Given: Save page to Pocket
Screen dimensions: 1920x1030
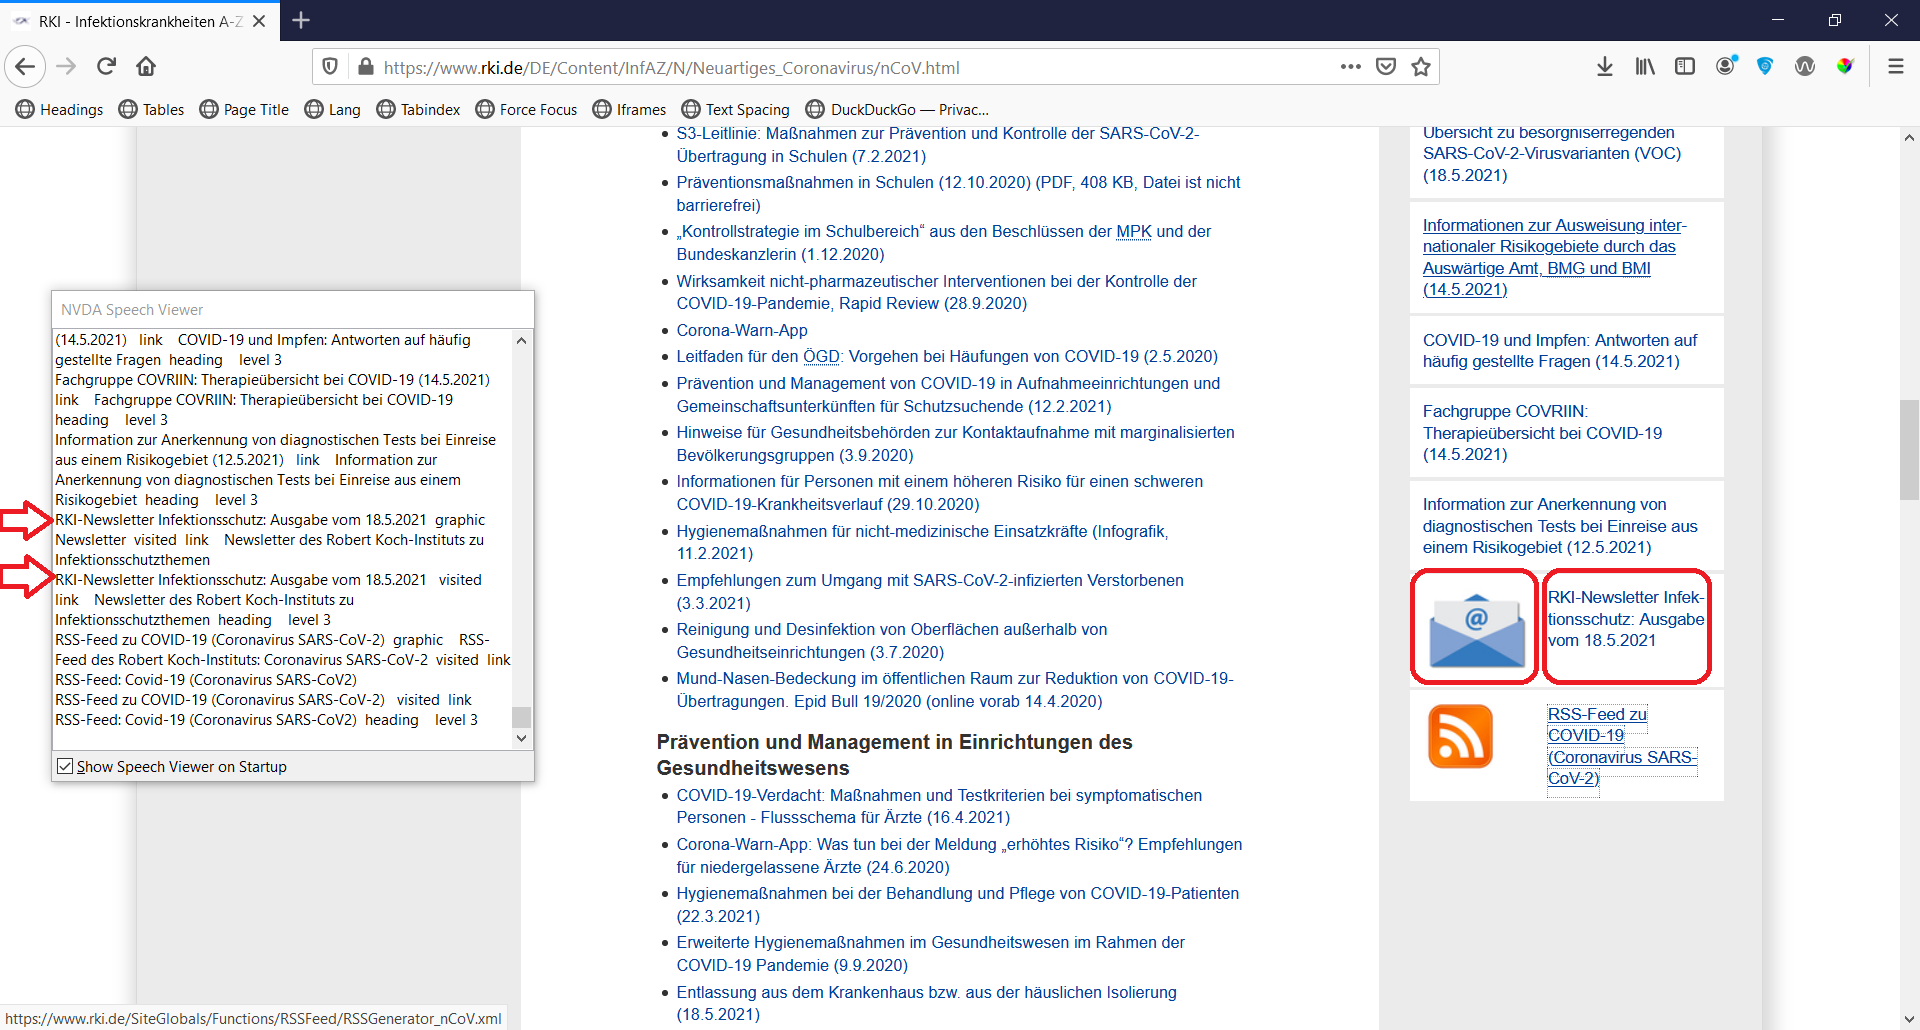Looking at the screenshot, I should point(1386,67).
